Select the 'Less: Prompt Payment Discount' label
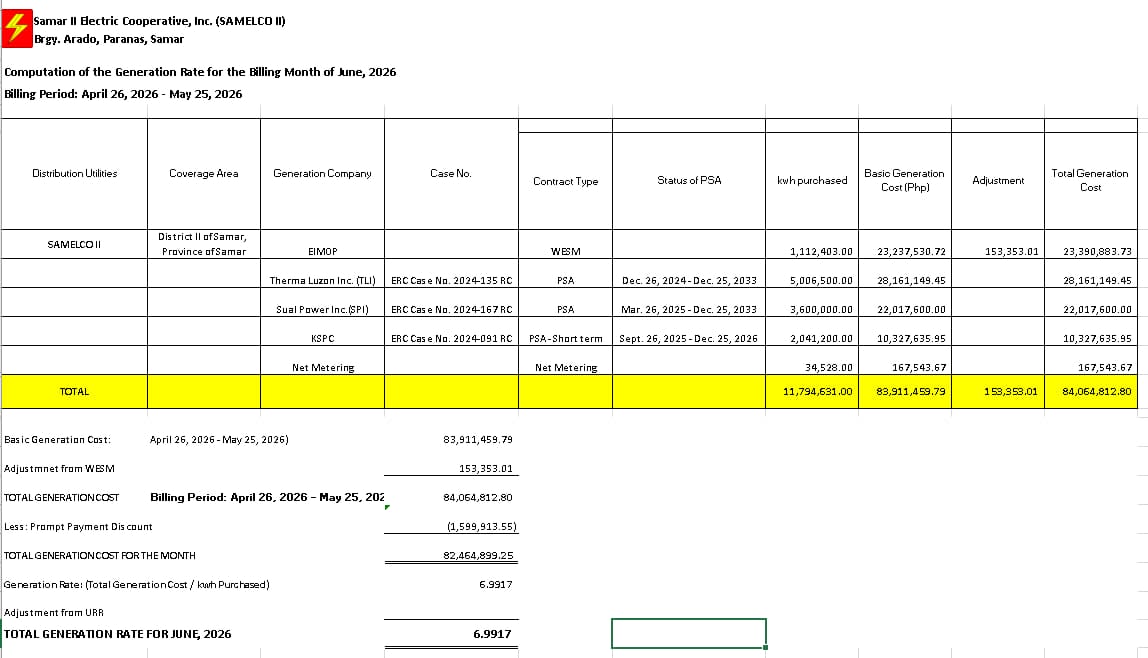1148x658 pixels. click(78, 527)
